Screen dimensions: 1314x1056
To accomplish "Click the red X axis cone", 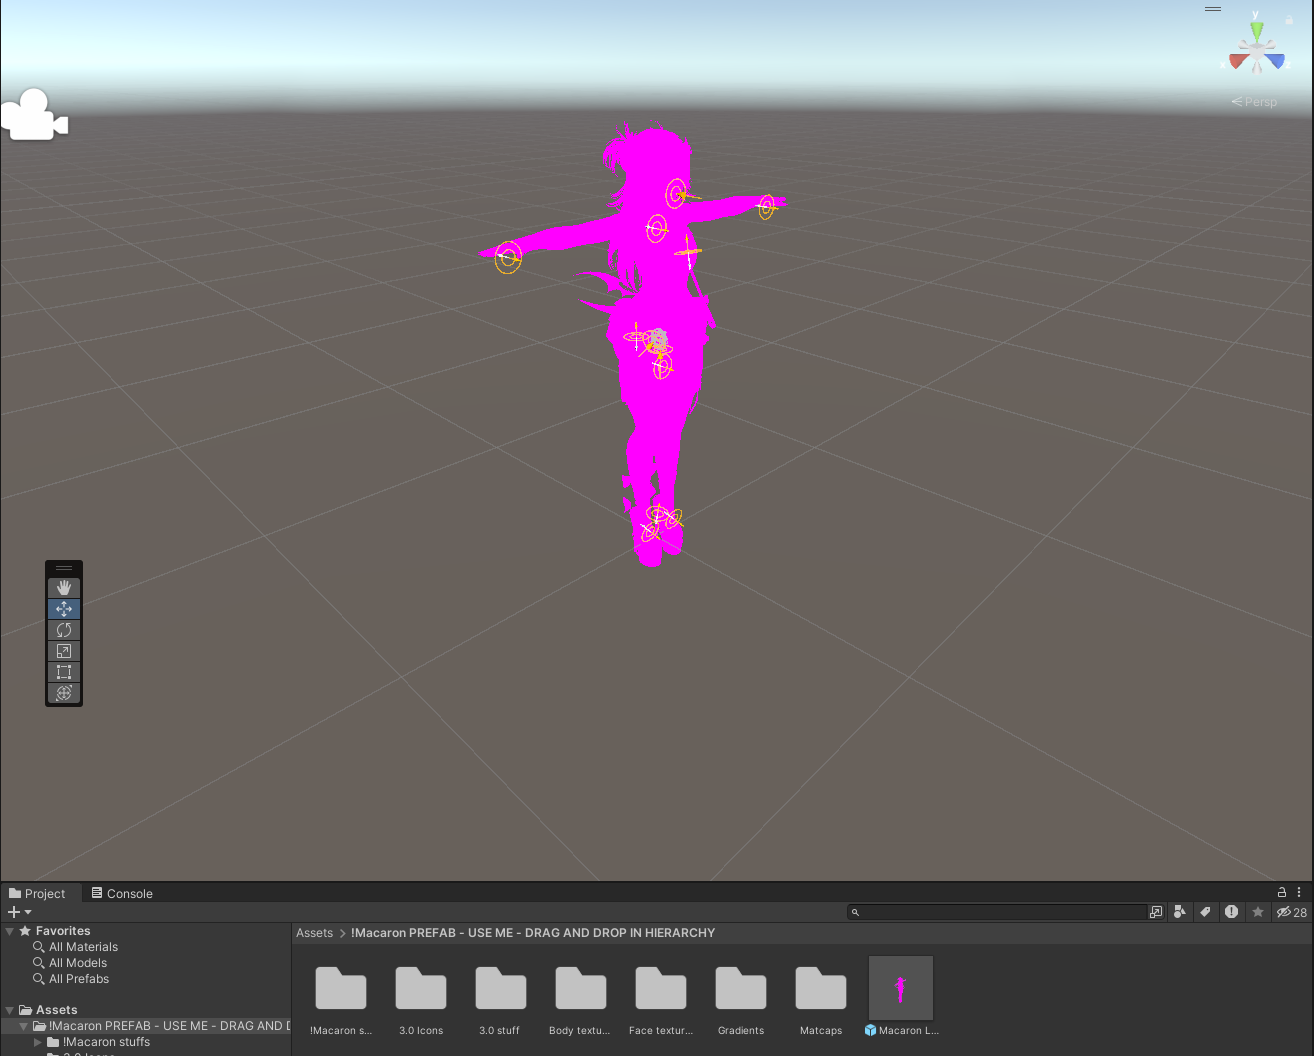I will click(x=1240, y=61).
